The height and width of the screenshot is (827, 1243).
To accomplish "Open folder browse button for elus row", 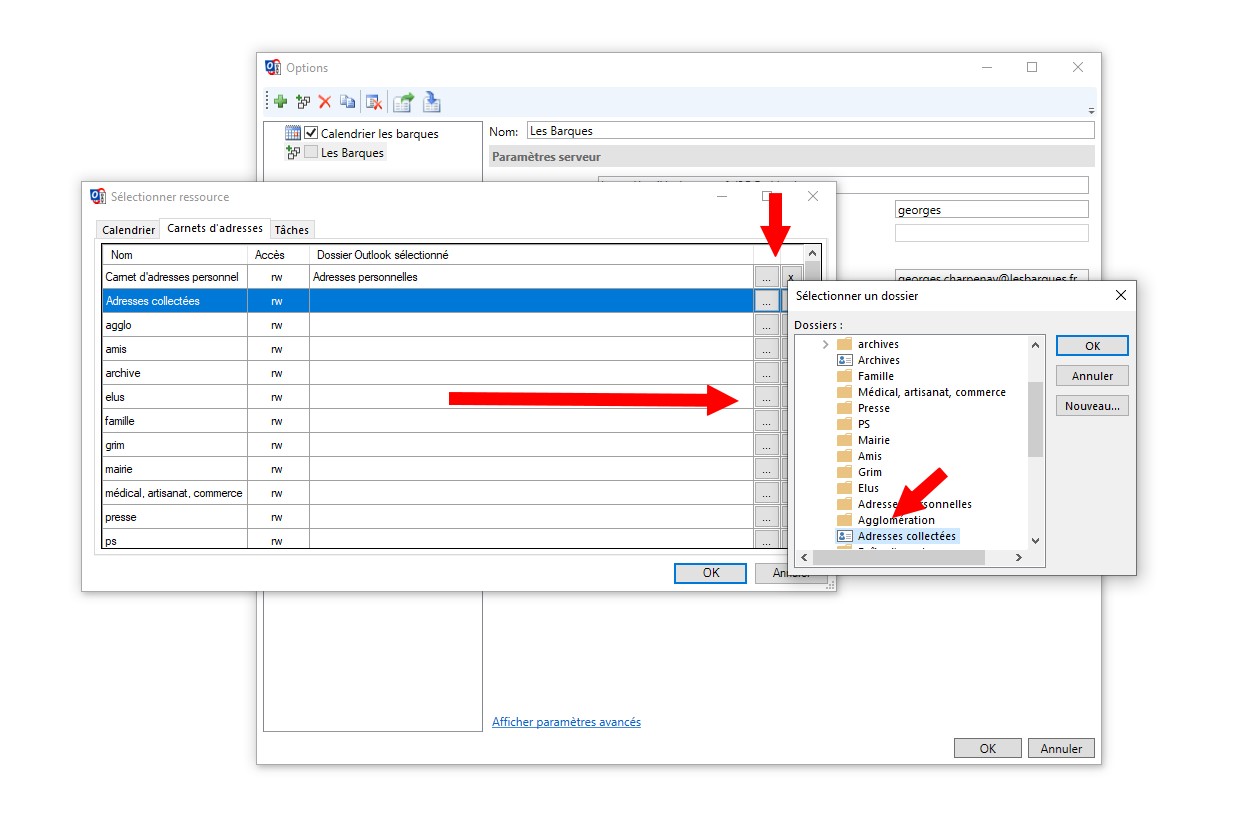I will (766, 397).
